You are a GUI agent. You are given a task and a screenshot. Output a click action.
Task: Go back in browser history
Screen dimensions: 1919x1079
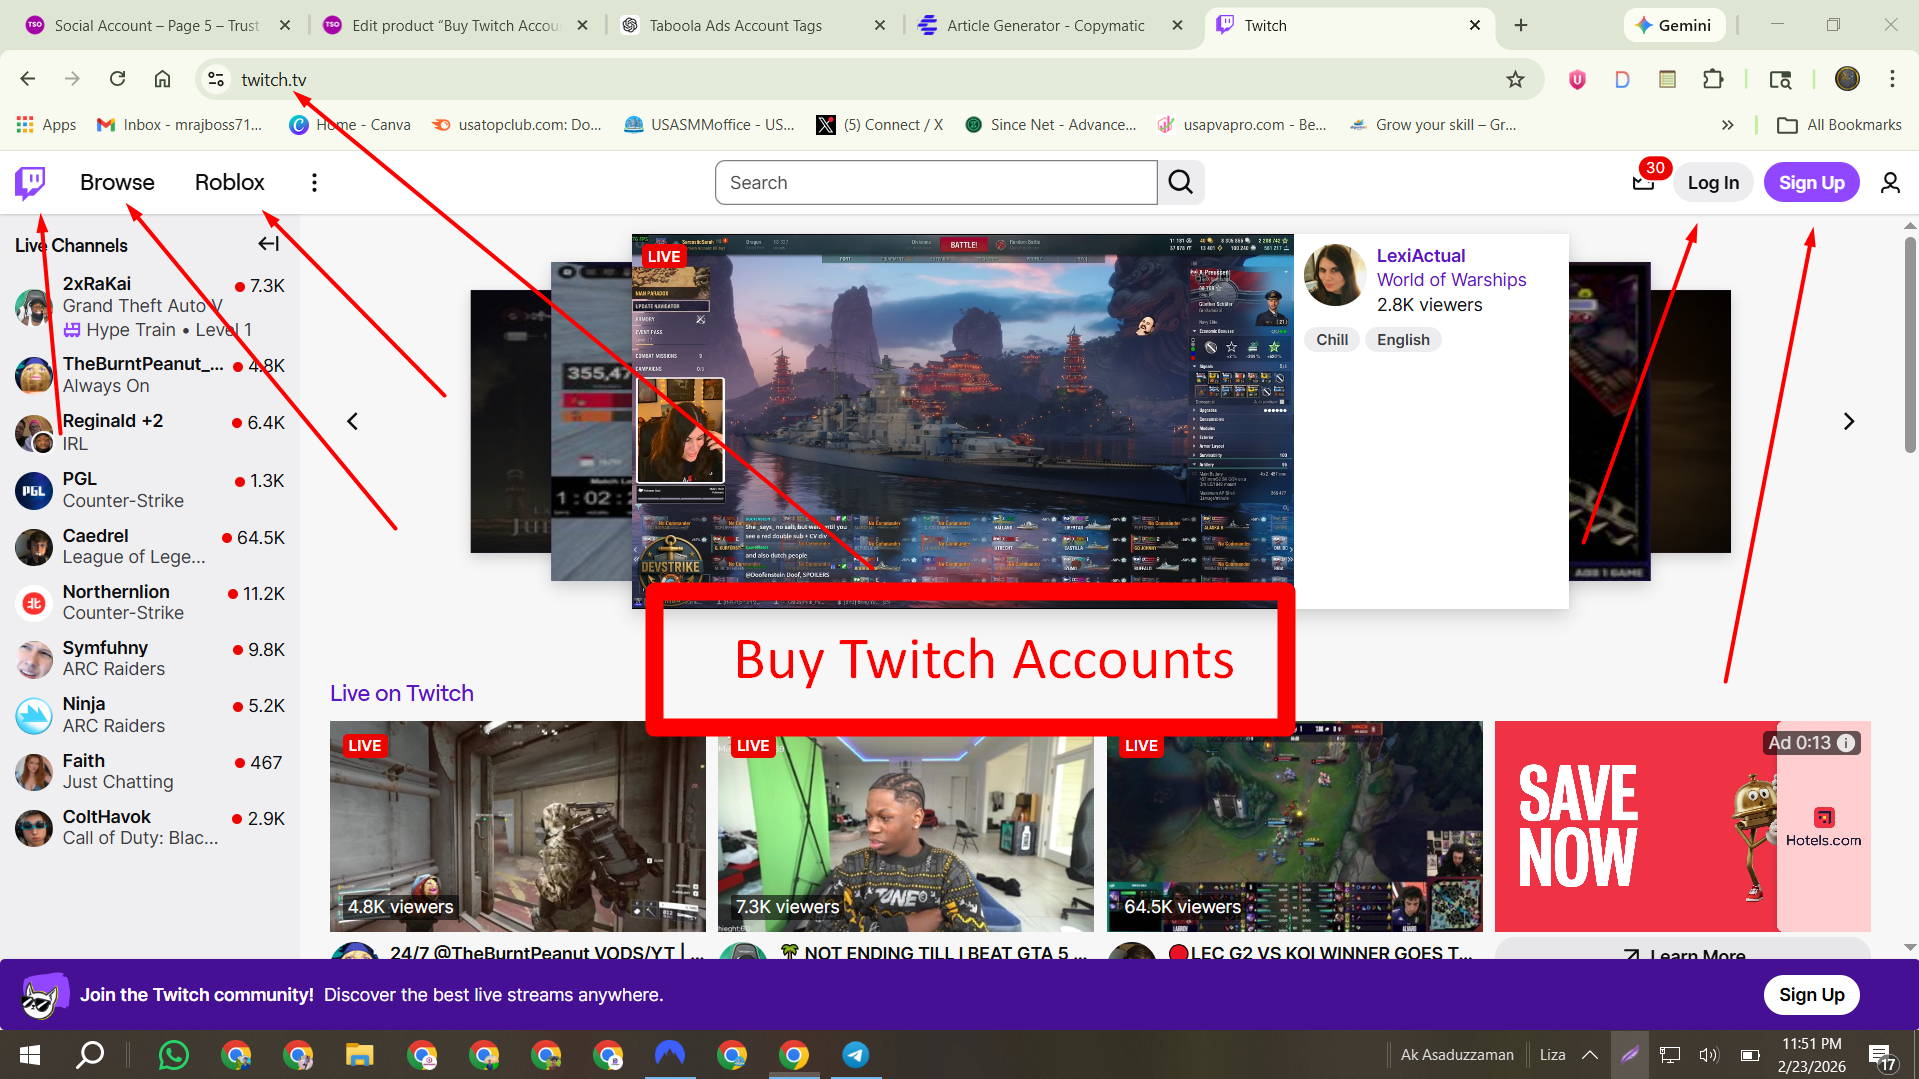(x=28, y=79)
